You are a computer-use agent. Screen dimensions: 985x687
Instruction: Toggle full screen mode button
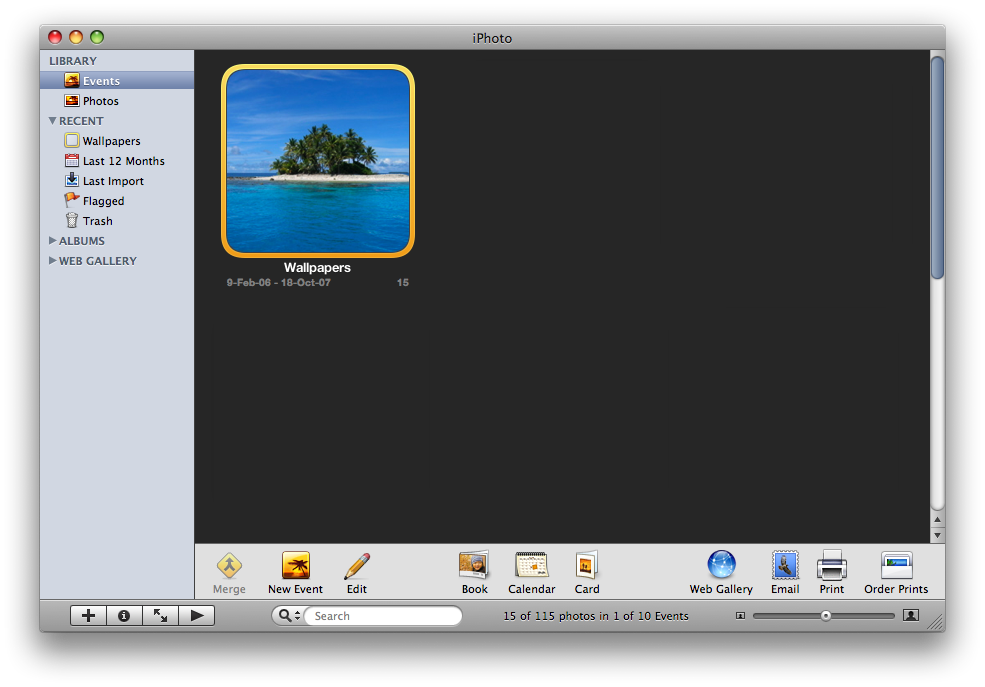[160, 616]
